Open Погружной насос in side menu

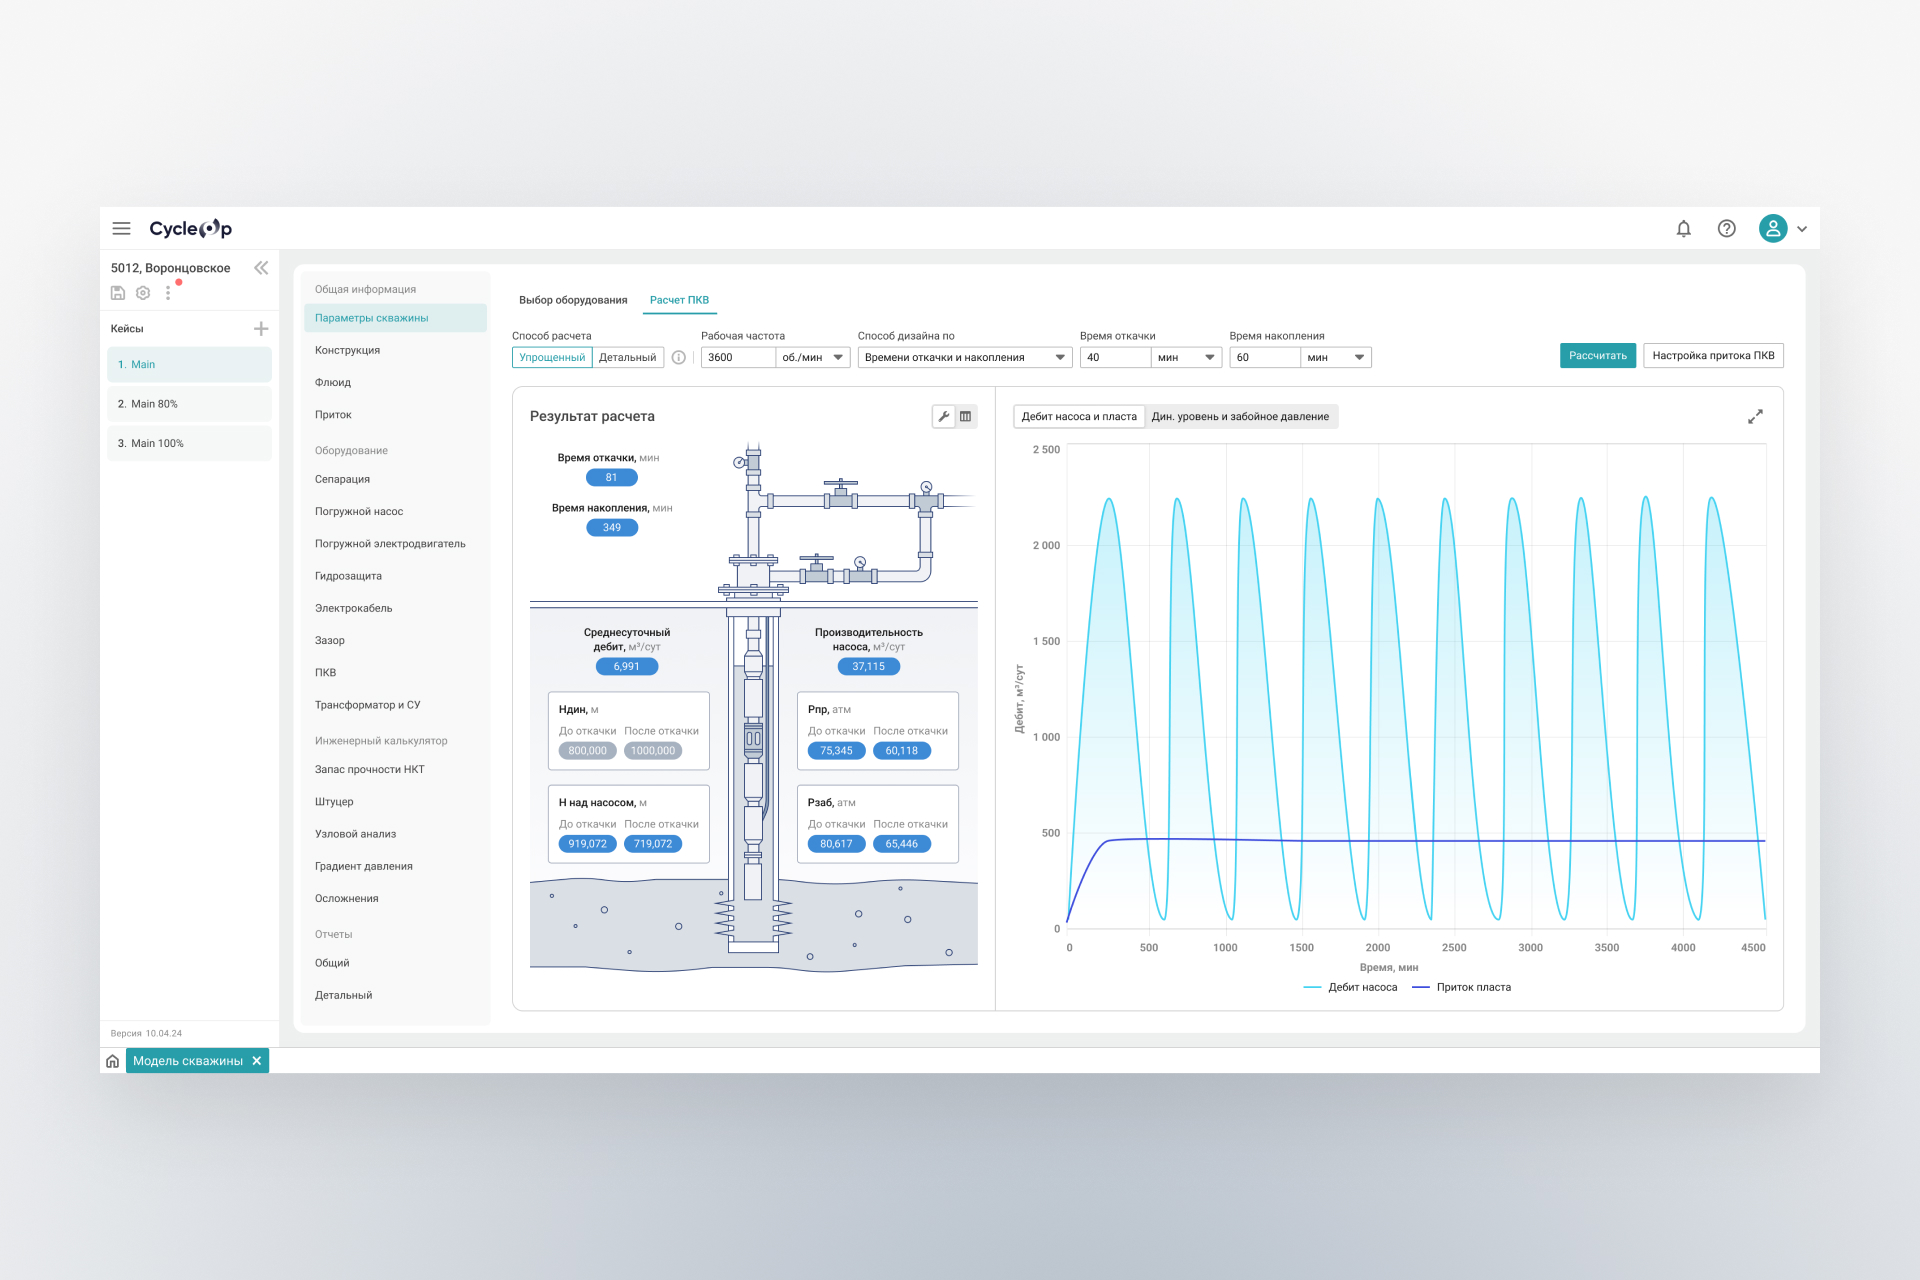point(359,511)
